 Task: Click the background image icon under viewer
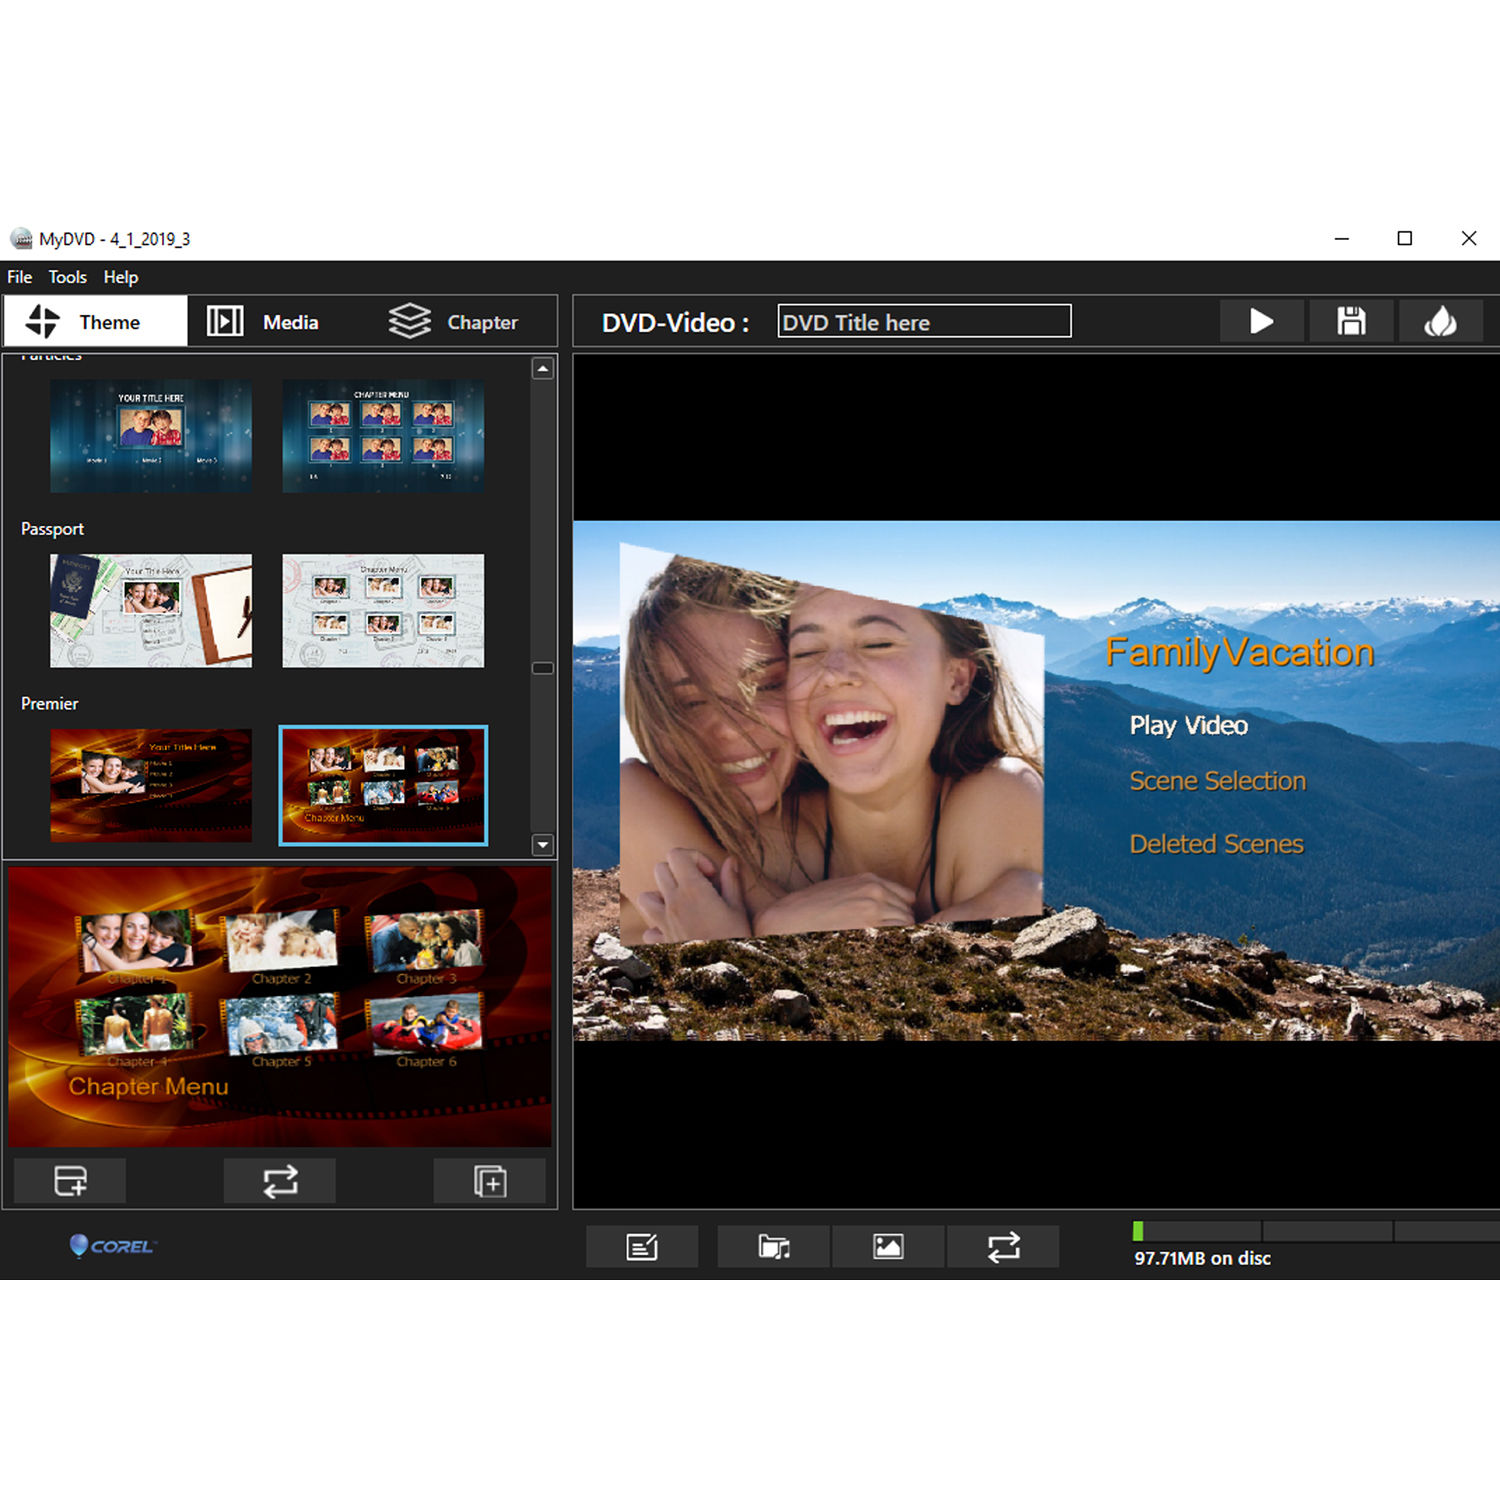point(888,1247)
